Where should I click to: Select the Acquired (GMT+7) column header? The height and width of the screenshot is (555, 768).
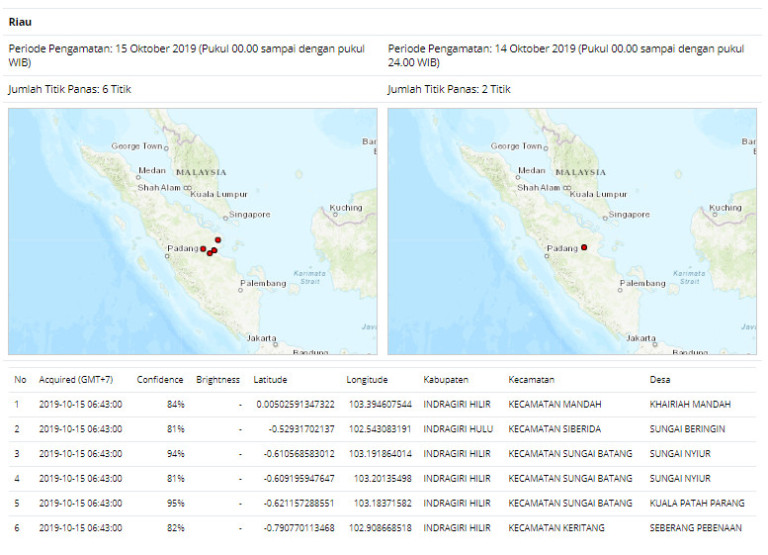76,380
